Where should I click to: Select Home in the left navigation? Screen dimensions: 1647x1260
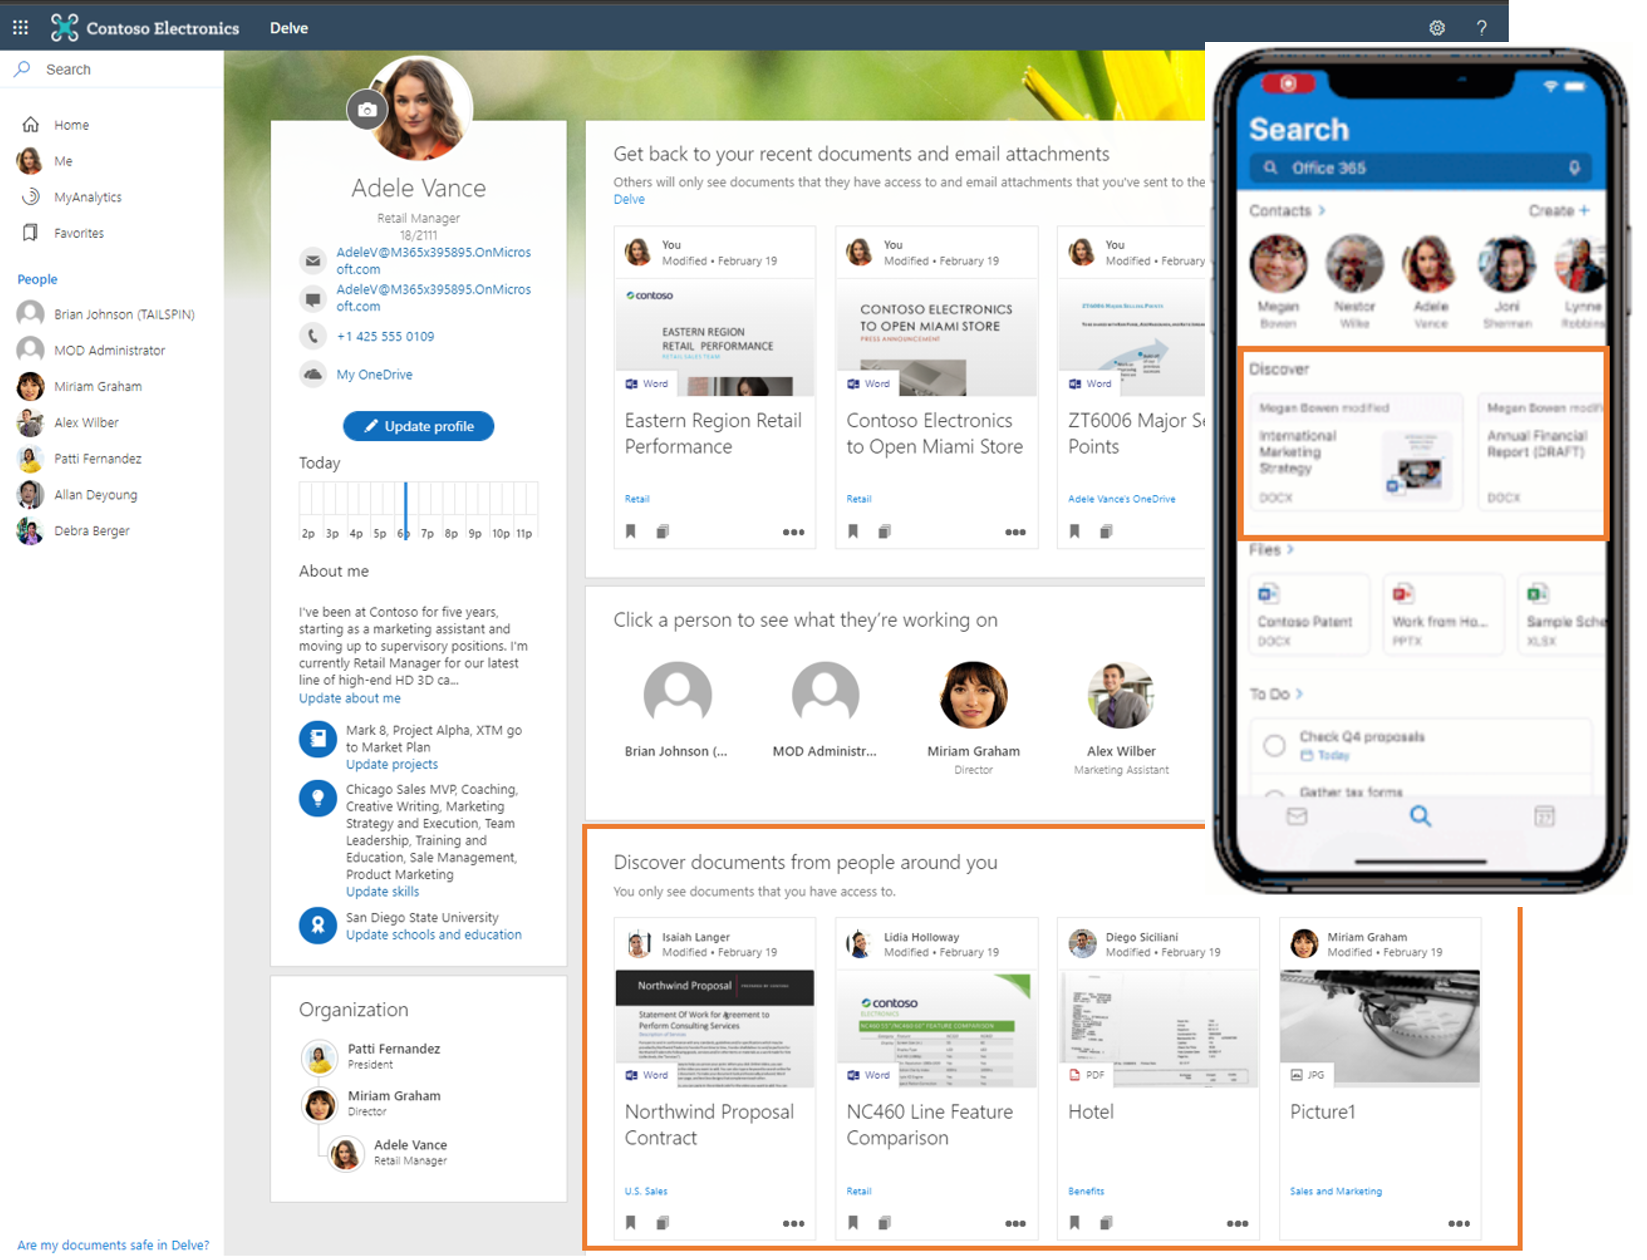(71, 125)
